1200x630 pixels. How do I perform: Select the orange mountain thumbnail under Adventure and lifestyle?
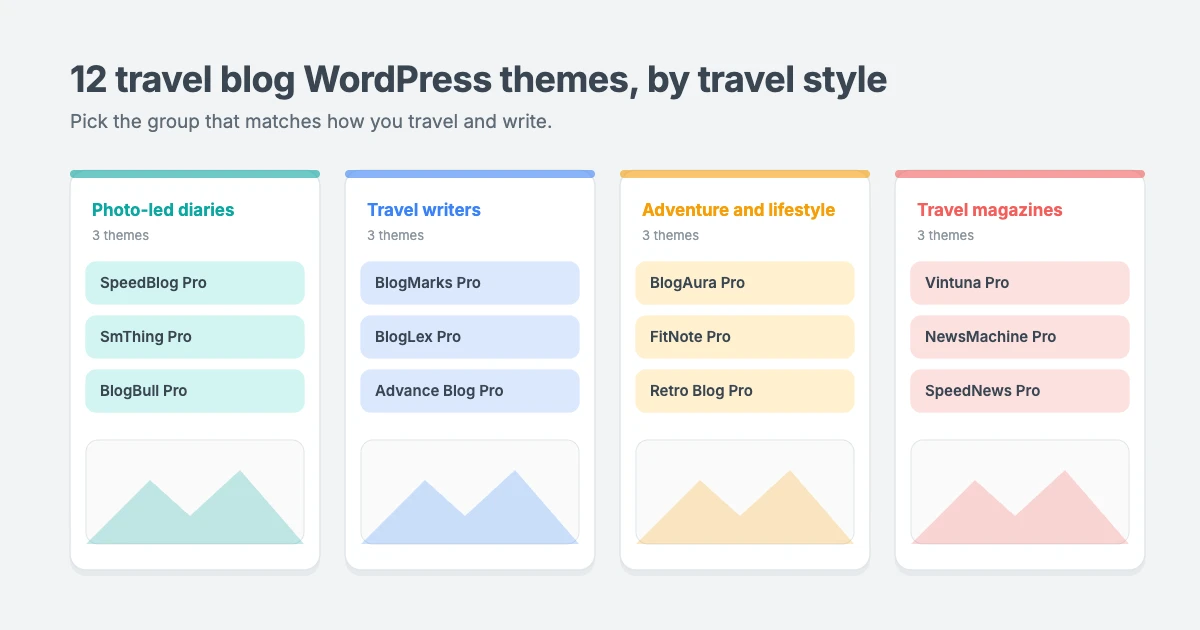click(745, 492)
